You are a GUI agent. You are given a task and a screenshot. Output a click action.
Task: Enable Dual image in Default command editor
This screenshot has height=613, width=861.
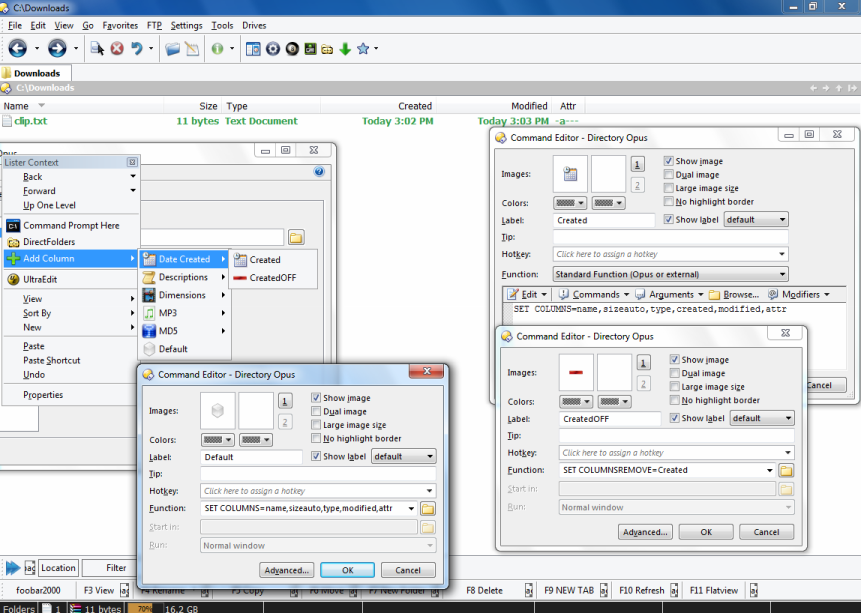tap(317, 411)
